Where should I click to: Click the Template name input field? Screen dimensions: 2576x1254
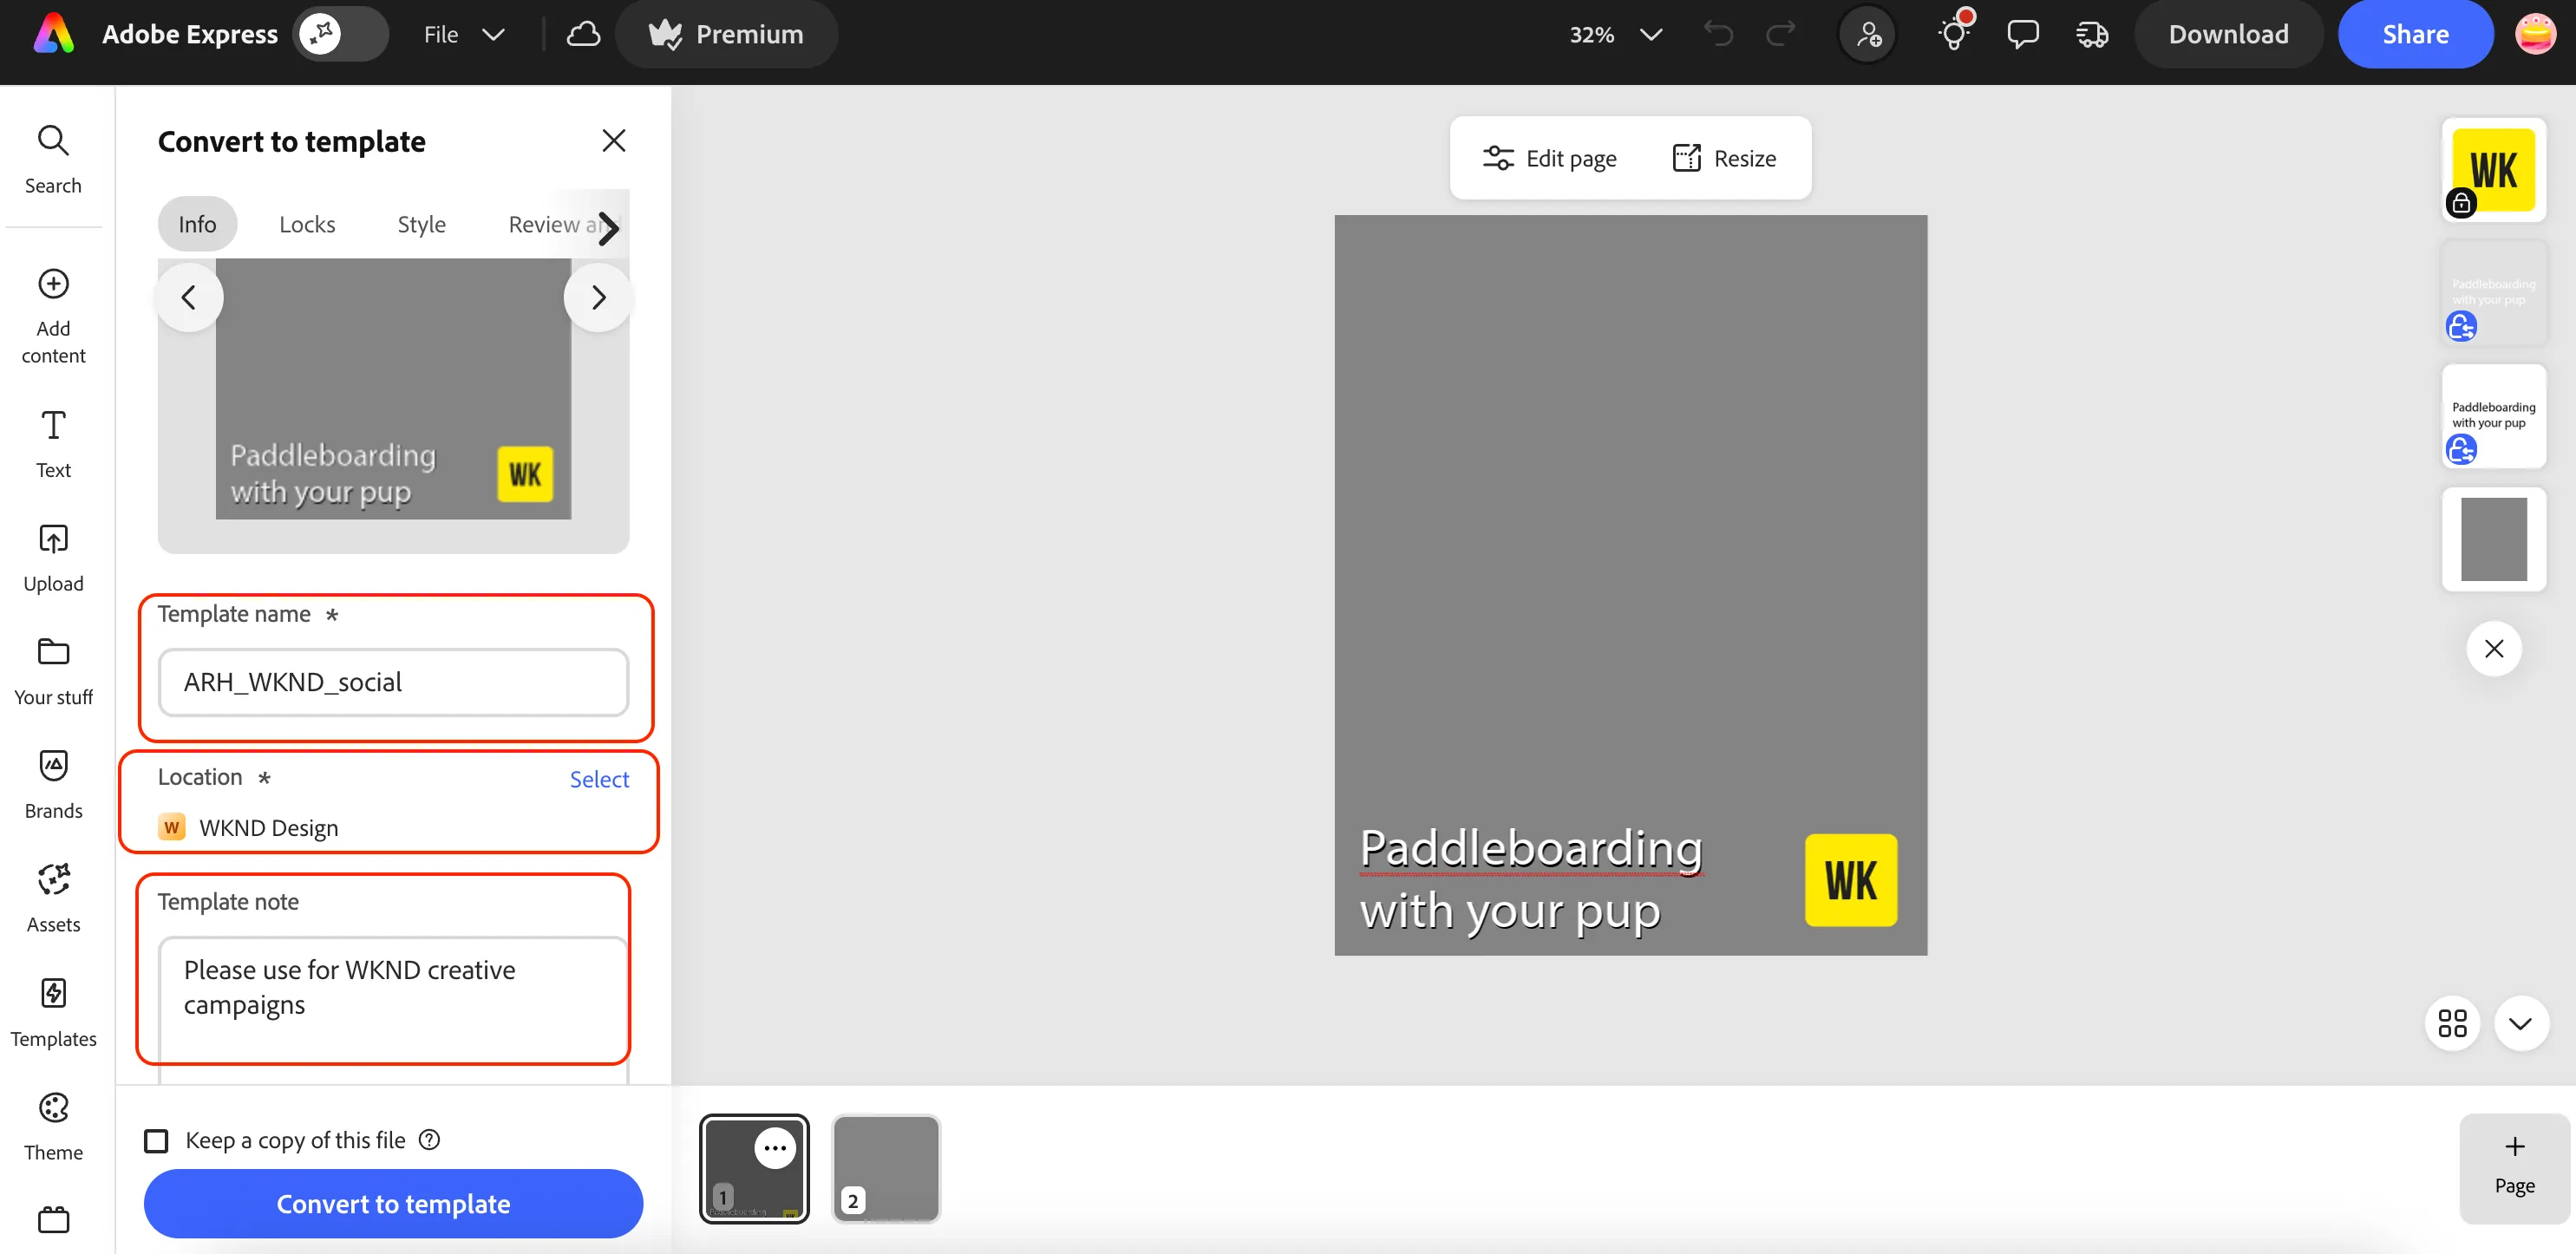tap(393, 682)
